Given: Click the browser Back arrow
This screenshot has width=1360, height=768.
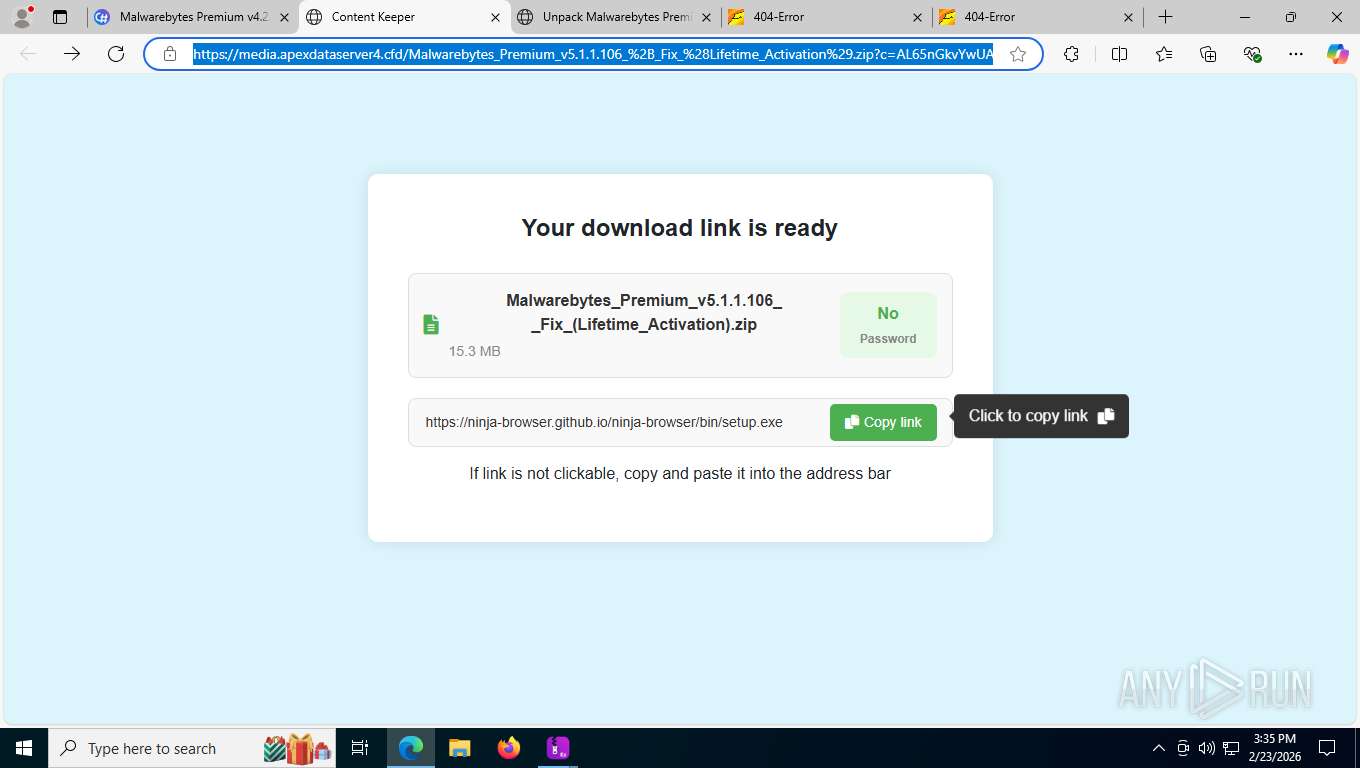Looking at the screenshot, I should click(28, 54).
